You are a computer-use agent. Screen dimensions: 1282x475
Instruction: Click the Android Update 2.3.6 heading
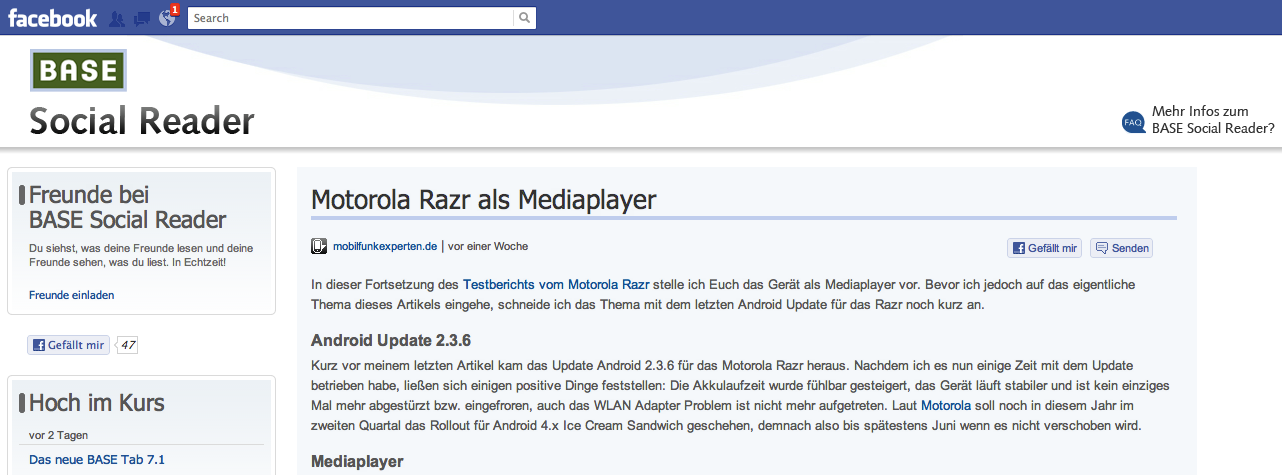pyautogui.click(x=391, y=339)
